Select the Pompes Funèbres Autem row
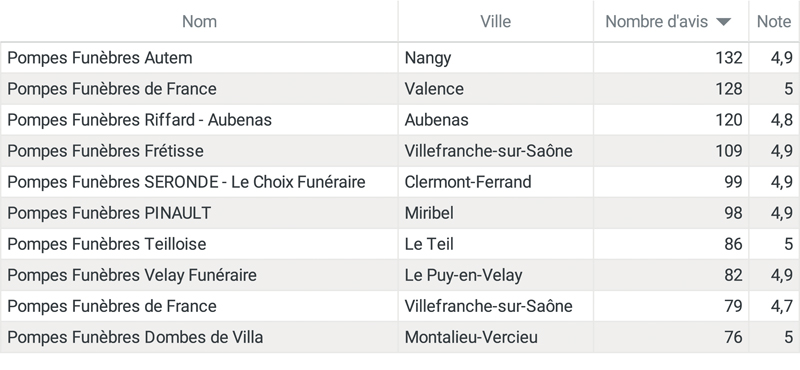Viewport: 800px width, 370px height. click(400, 58)
